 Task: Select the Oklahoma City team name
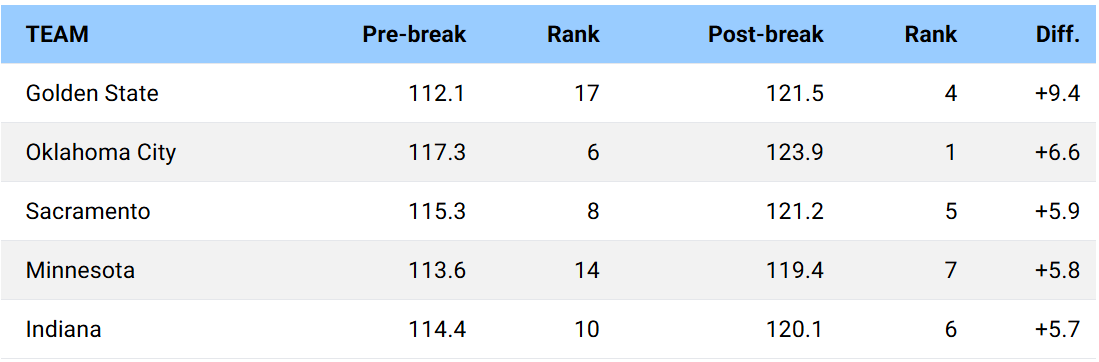tap(101, 152)
